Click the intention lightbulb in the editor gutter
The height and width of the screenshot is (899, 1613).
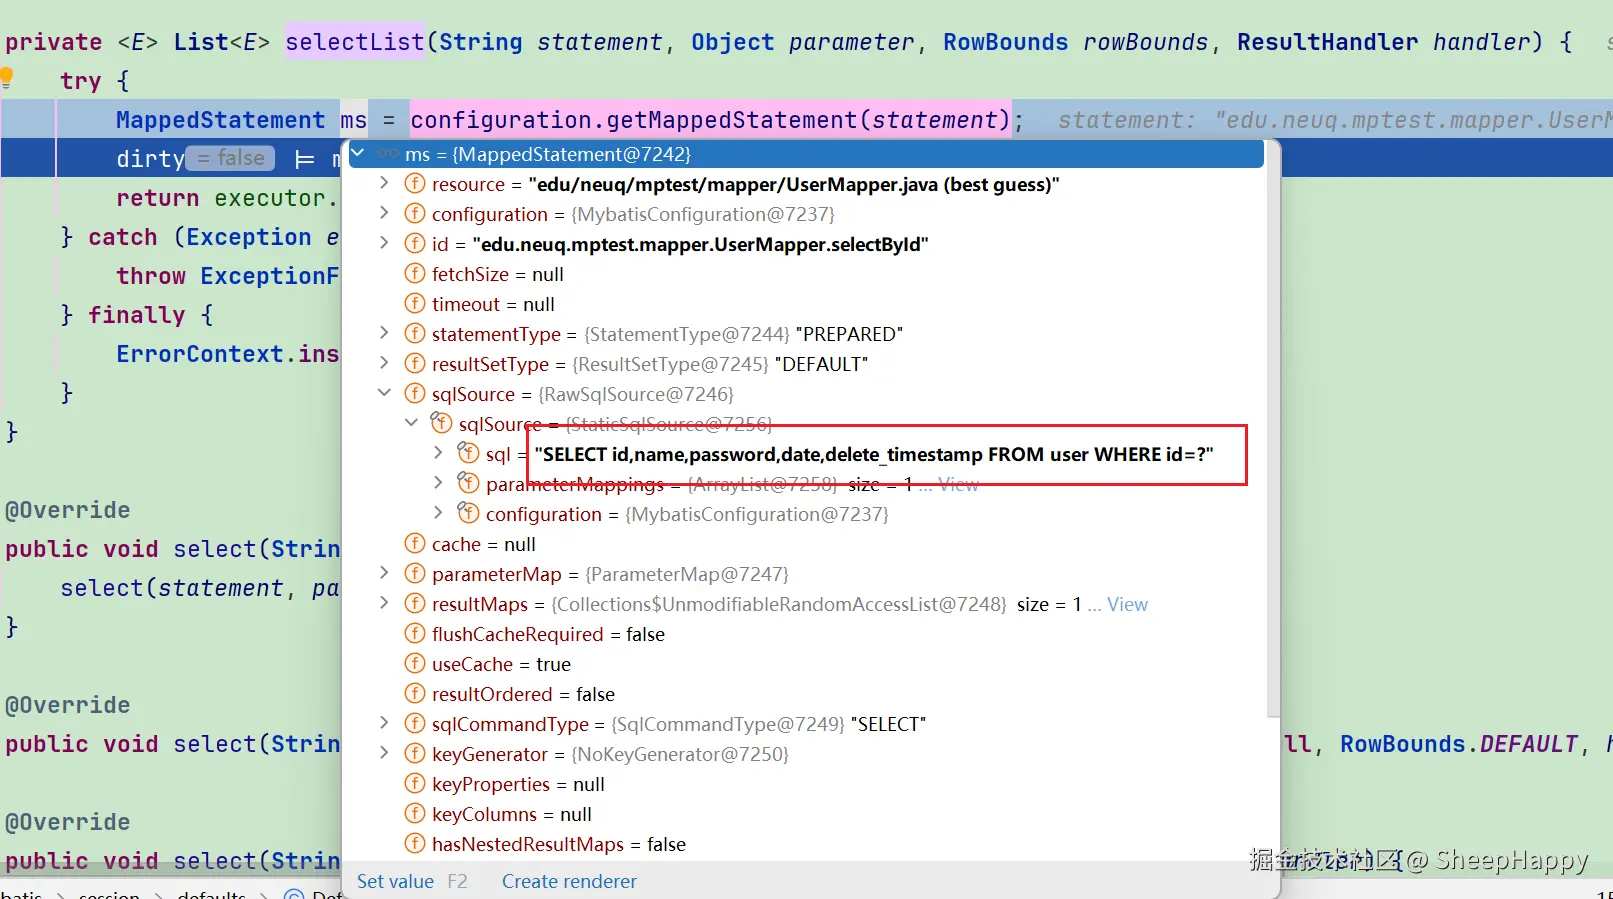tap(6, 77)
